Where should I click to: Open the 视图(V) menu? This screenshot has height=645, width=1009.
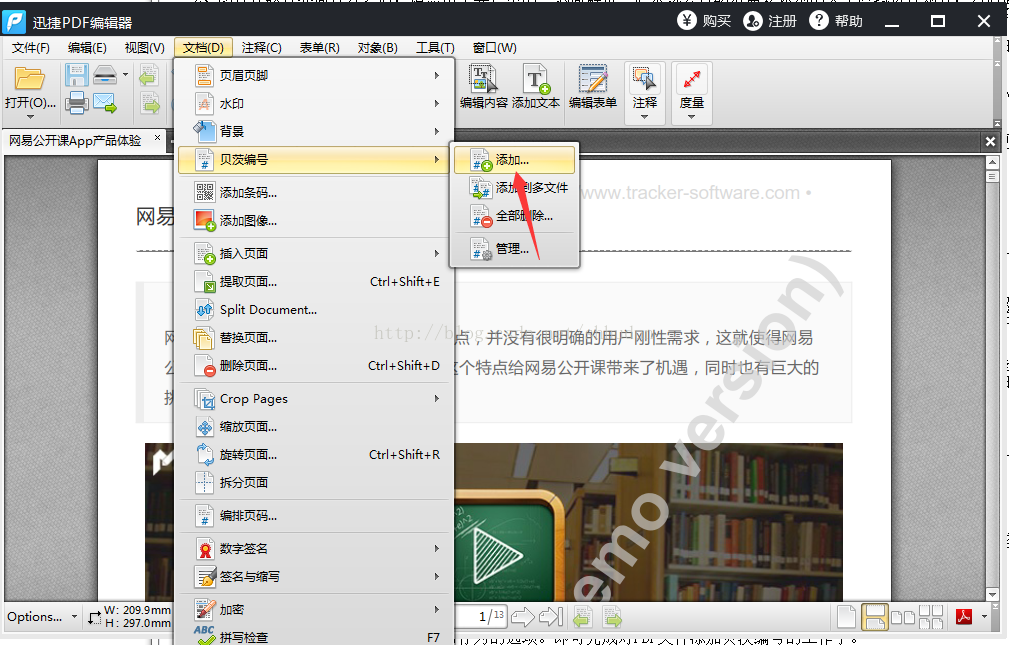pos(145,48)
